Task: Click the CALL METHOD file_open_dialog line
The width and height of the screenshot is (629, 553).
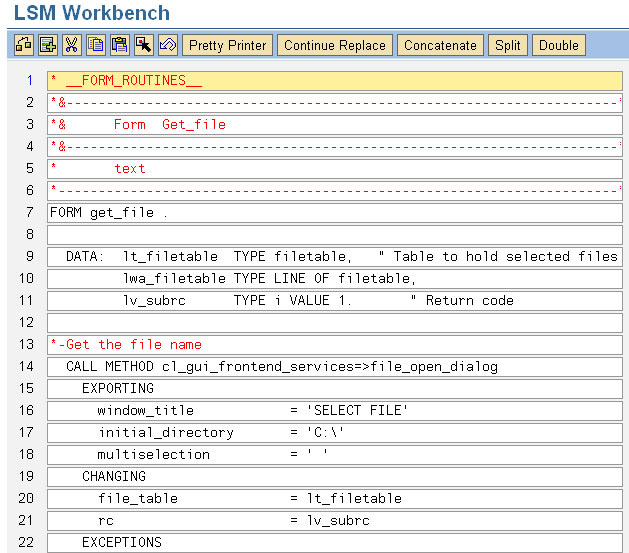Action: (x=335, y=367)
